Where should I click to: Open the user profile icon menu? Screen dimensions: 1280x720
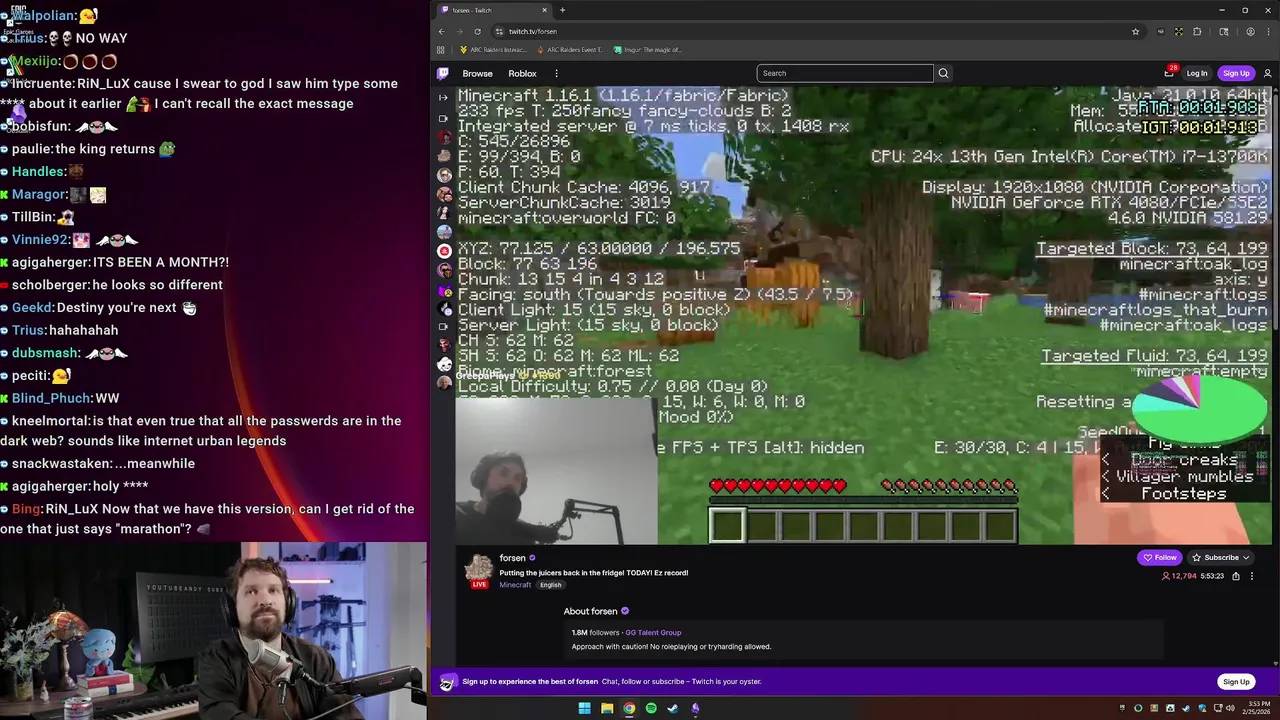tap(1267, 73)
